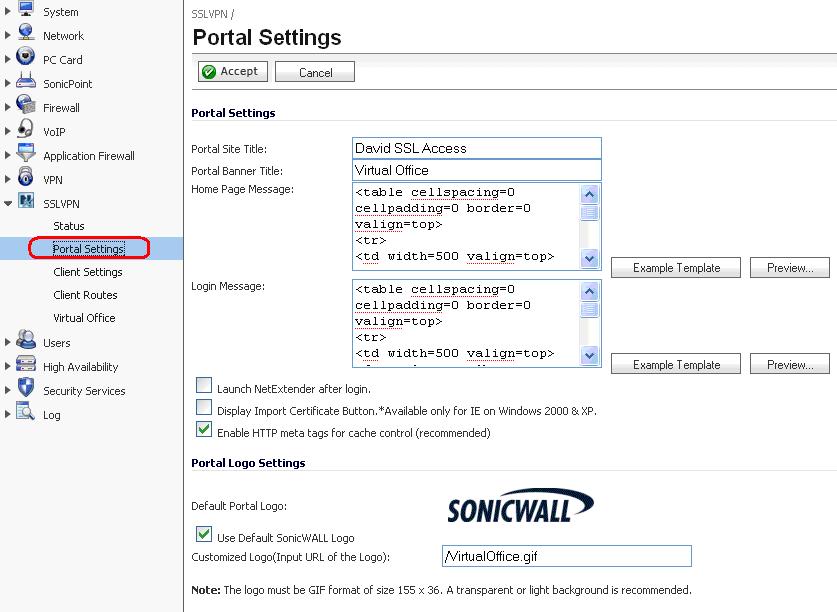This screenshot has width=837, height=612.
Task: Click the System monitor icon
Action: click(x=26, y=9)
